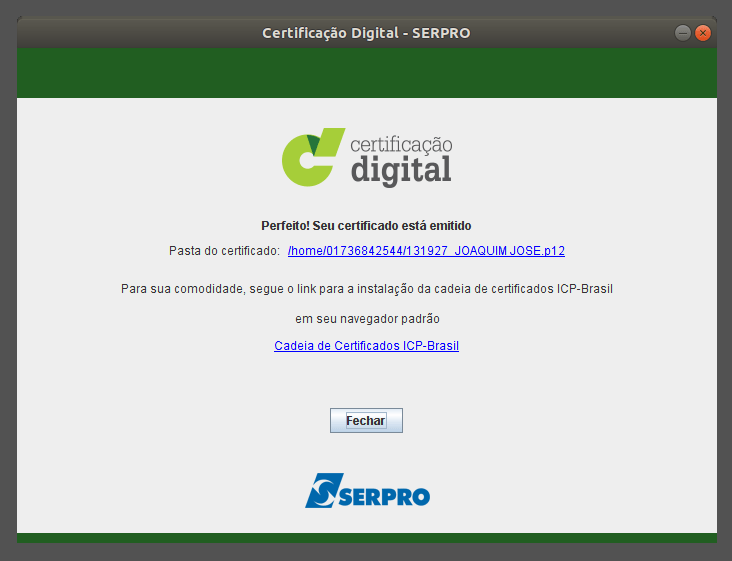Image resolution: width=732 pixels, height=561 pixels.
Task: Click the dark green header banner
Action: coord(366,72)
